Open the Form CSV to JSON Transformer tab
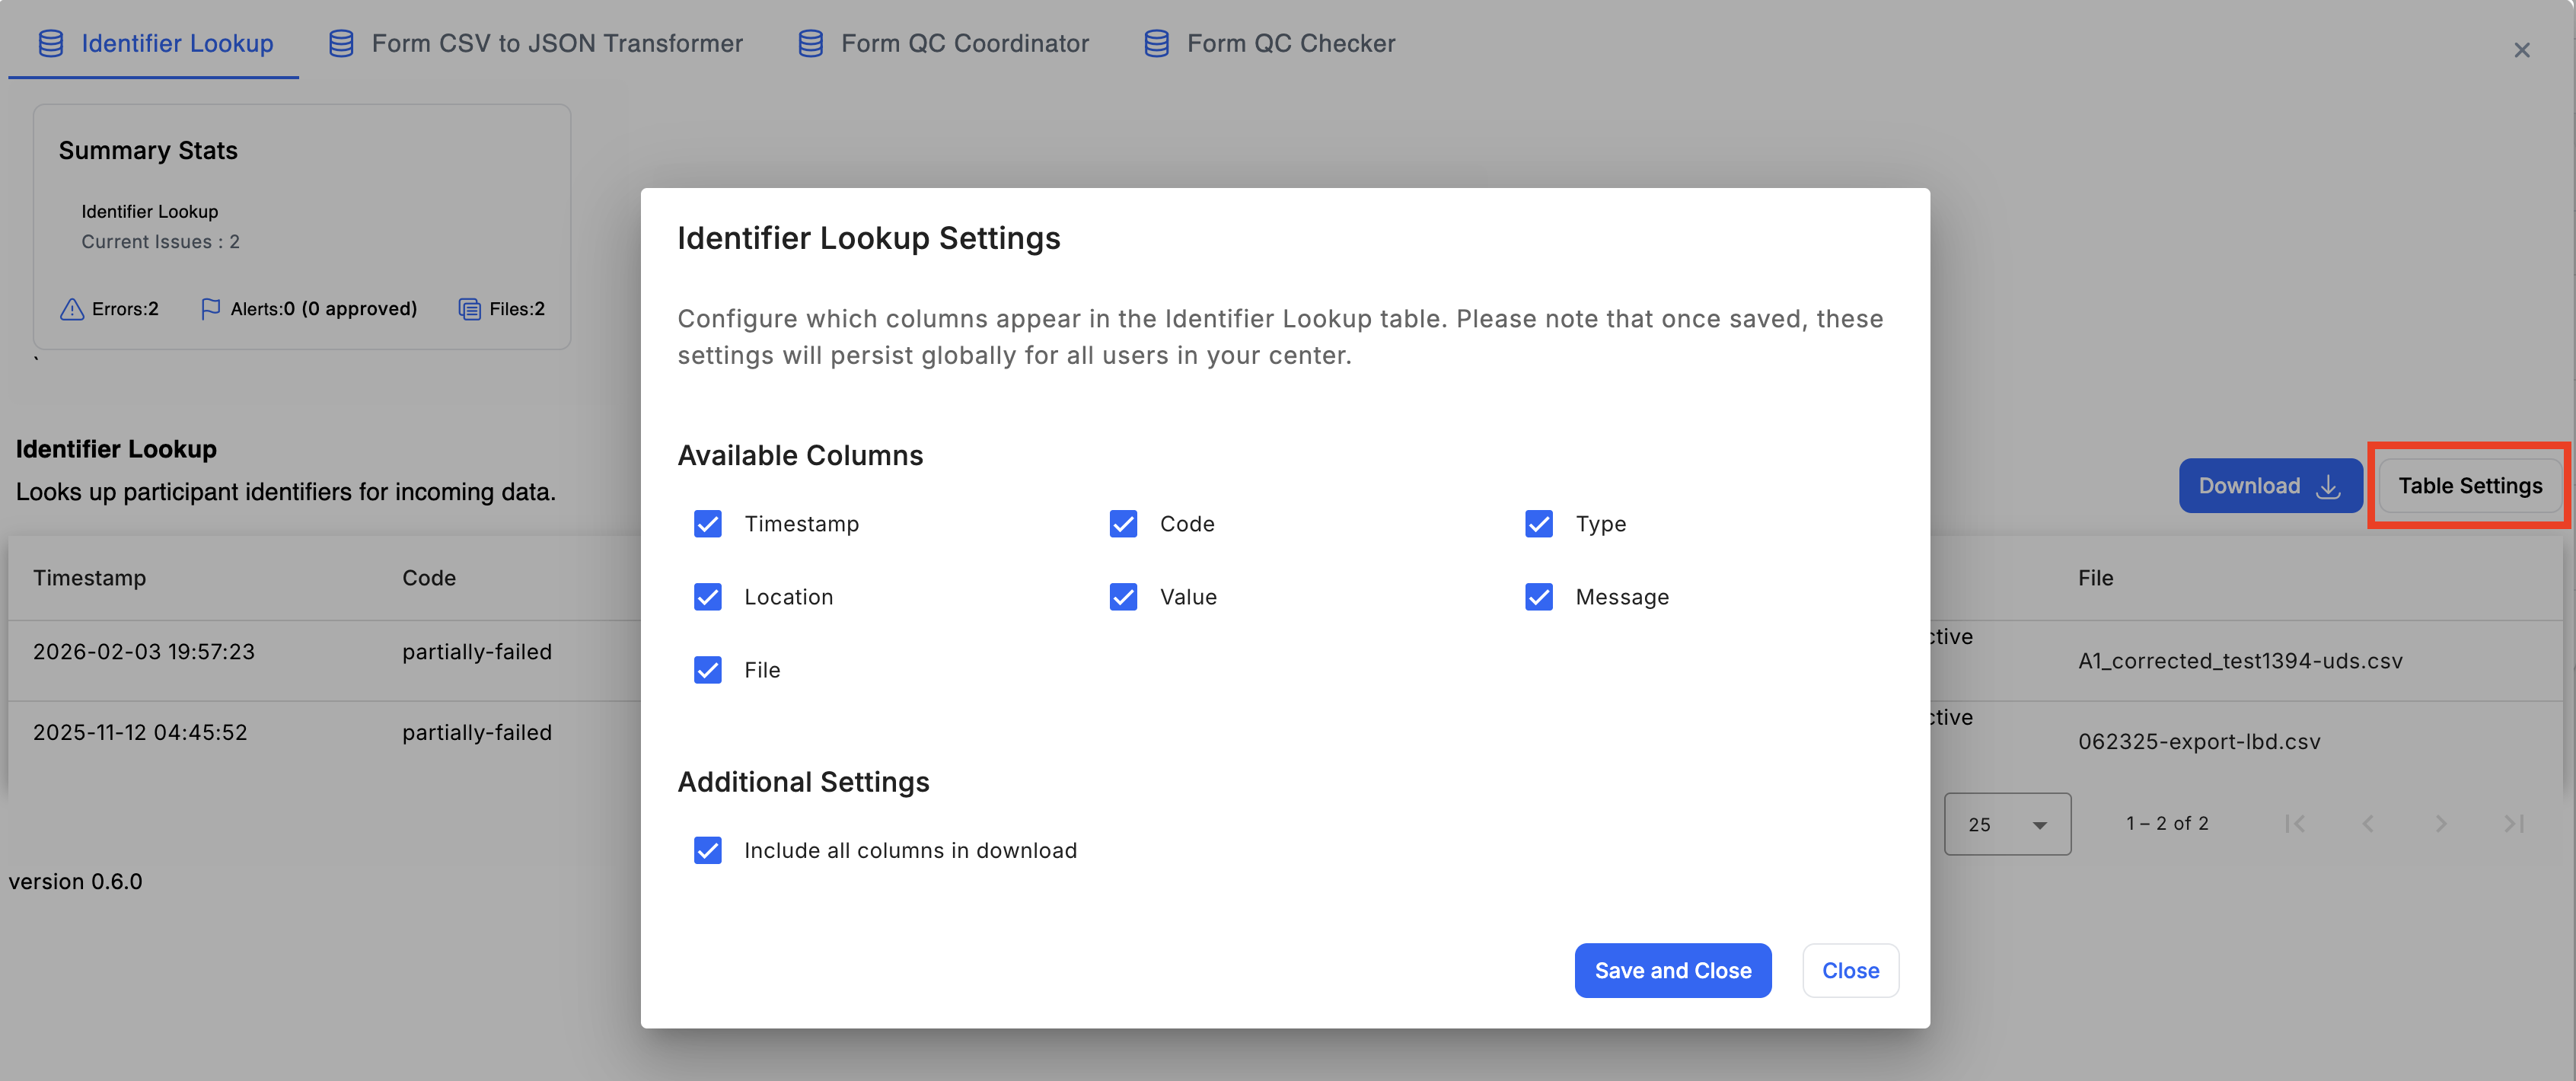 [536, 43]
